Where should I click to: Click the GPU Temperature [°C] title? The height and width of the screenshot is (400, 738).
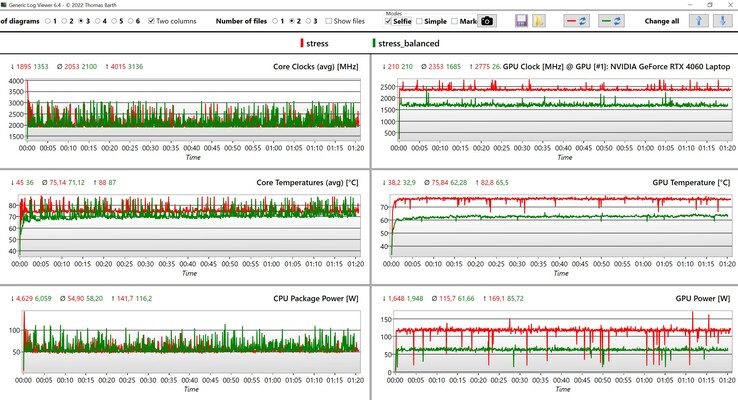click(691, 183)
